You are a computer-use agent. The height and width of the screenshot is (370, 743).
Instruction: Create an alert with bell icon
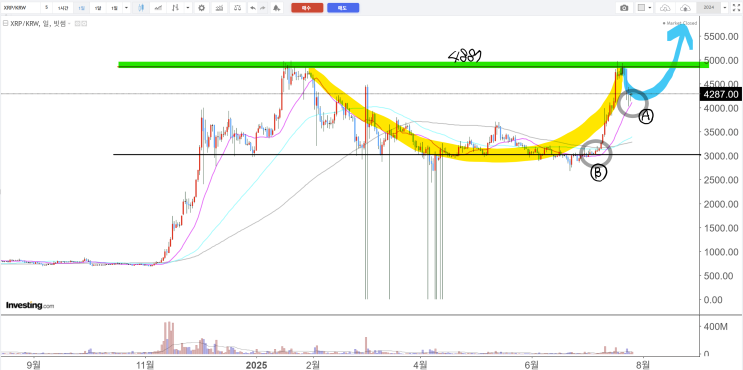277,8
